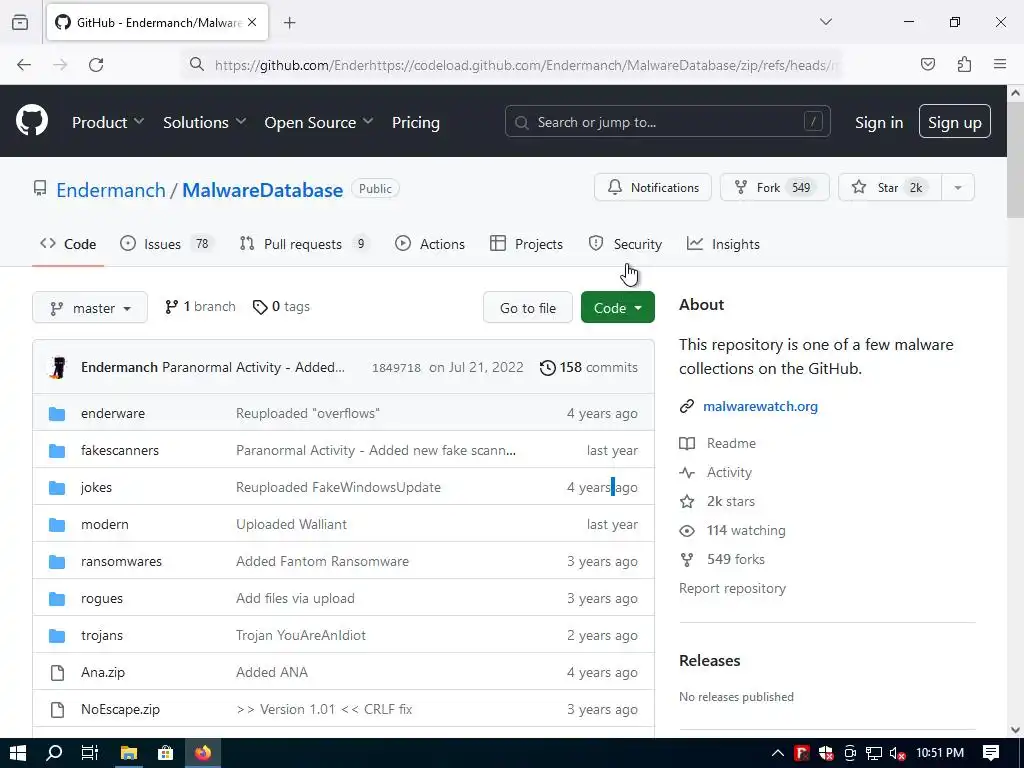Open Windows taskbar search icon
1024x768 pixels.
pyautogui.click(x=55, y=753)
